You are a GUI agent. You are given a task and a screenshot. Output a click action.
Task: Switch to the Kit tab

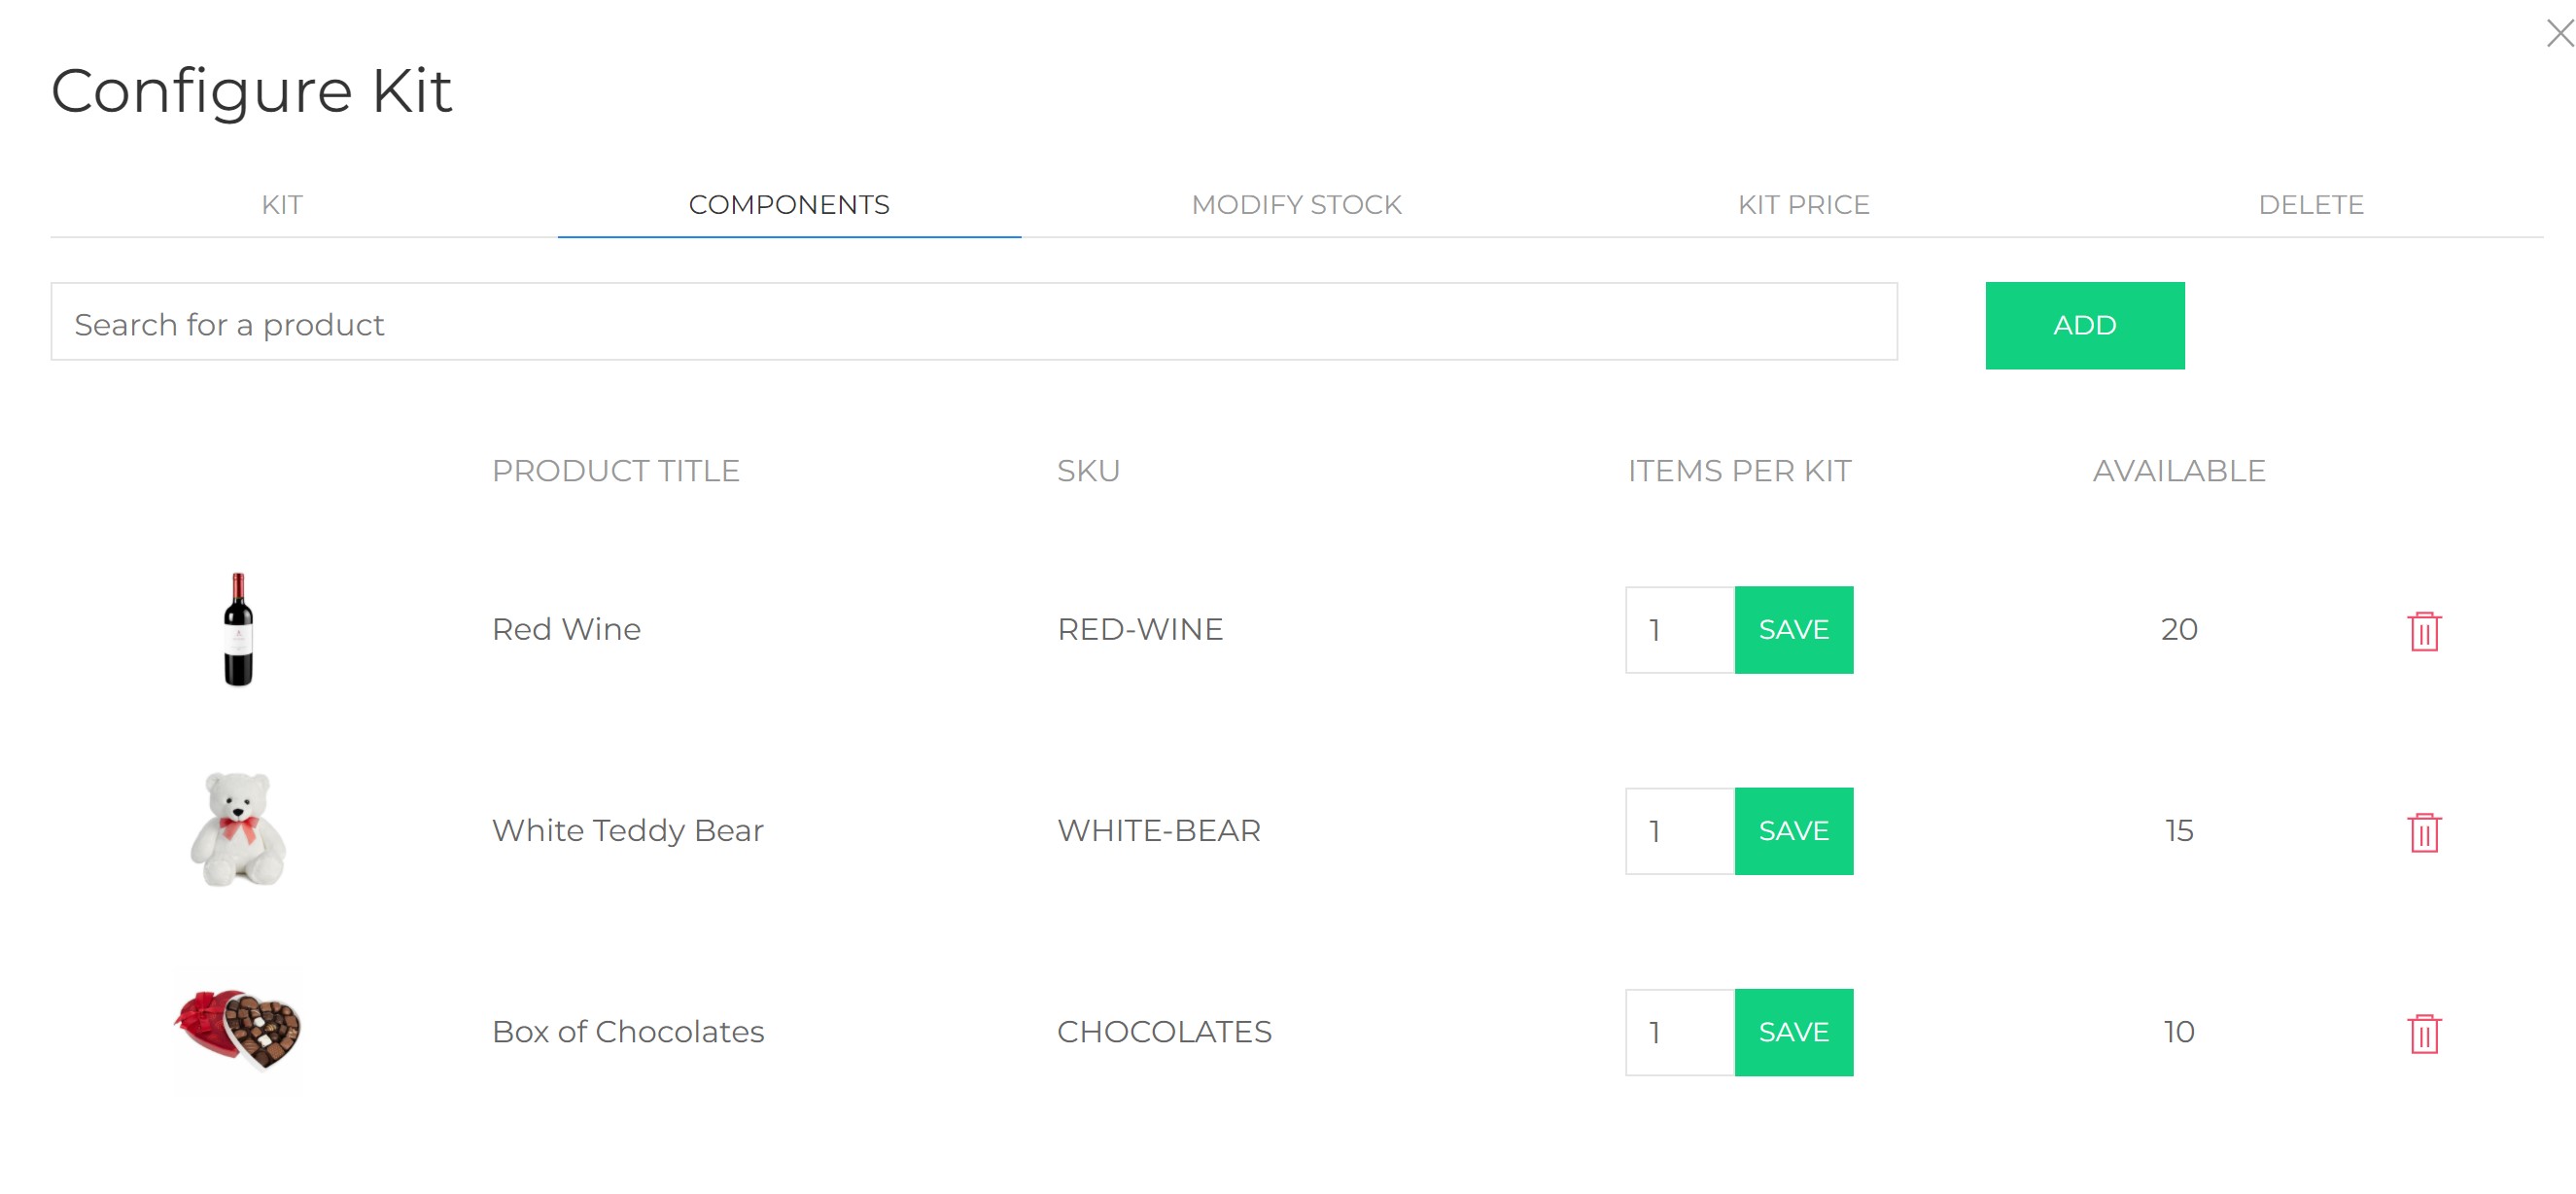click(282, 205)
